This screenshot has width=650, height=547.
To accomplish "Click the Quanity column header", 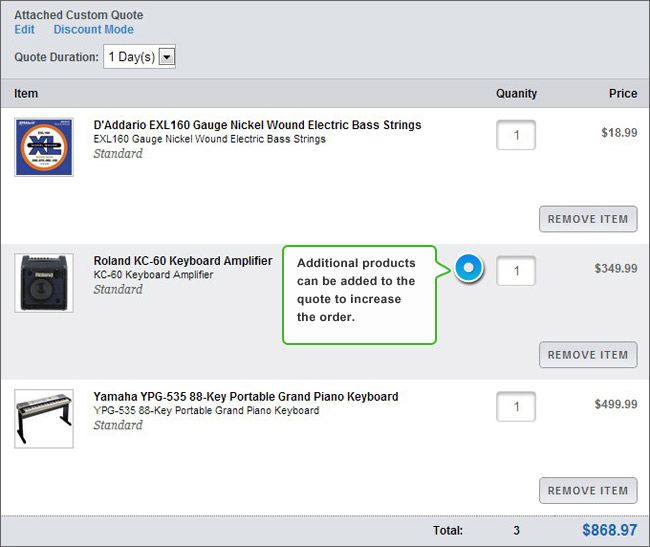I will [517, 94].
